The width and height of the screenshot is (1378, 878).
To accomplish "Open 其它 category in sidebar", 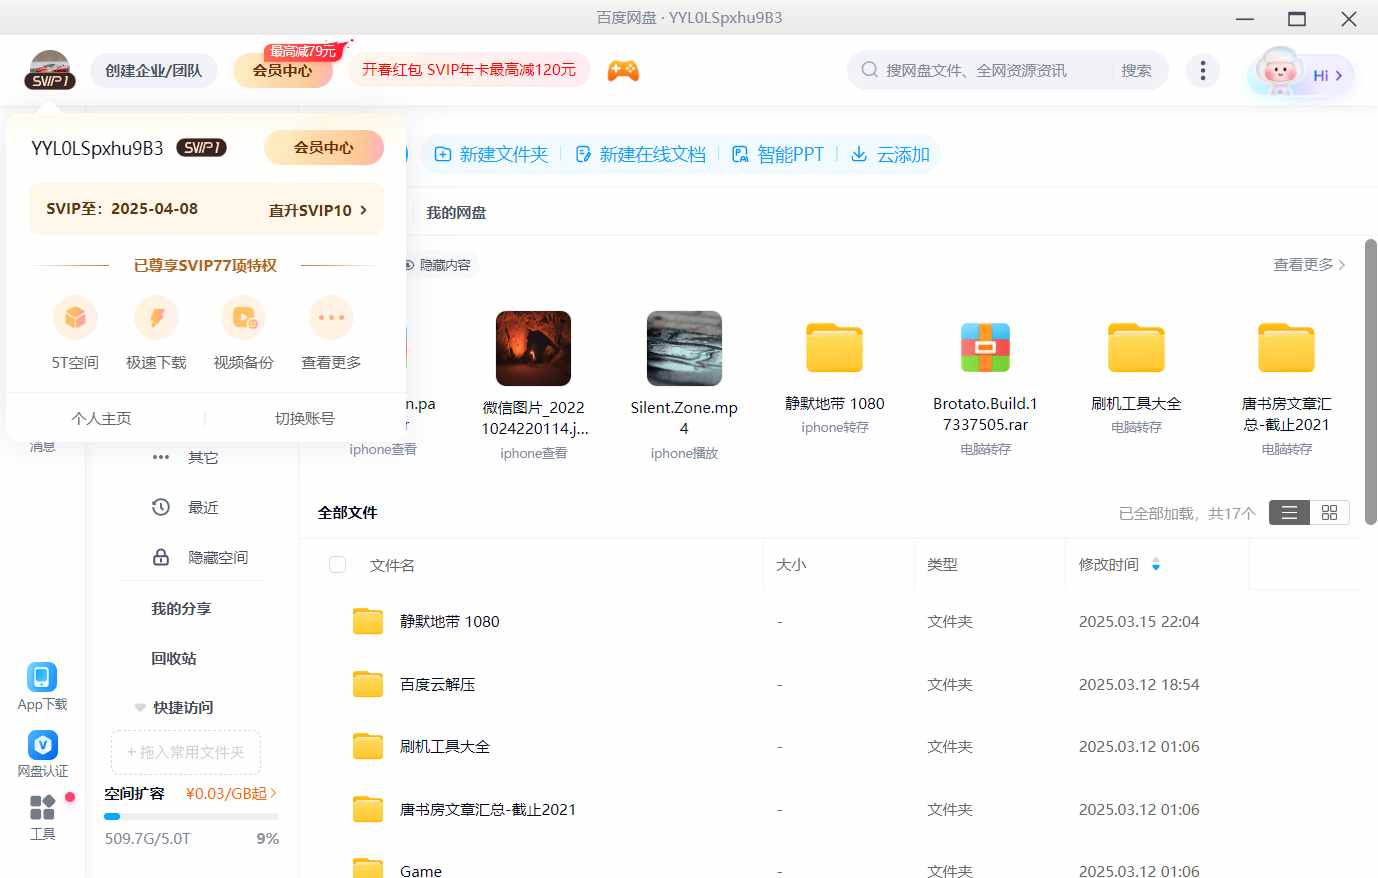I will (203, 457).
